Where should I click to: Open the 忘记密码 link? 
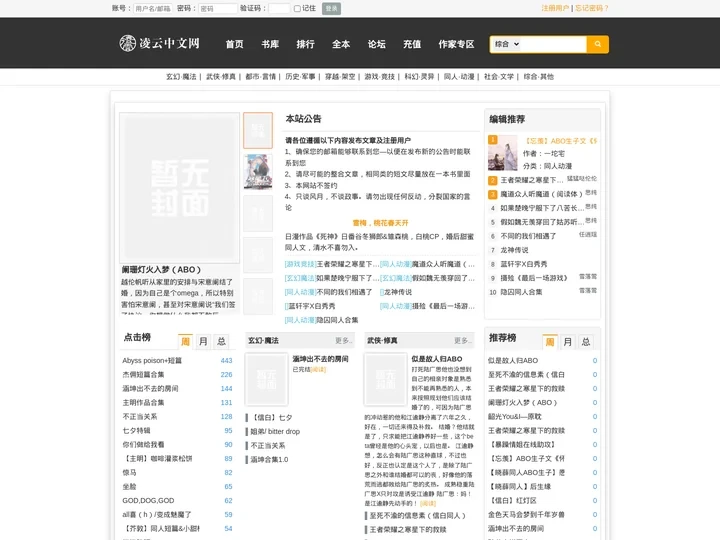tap(591, 8)
